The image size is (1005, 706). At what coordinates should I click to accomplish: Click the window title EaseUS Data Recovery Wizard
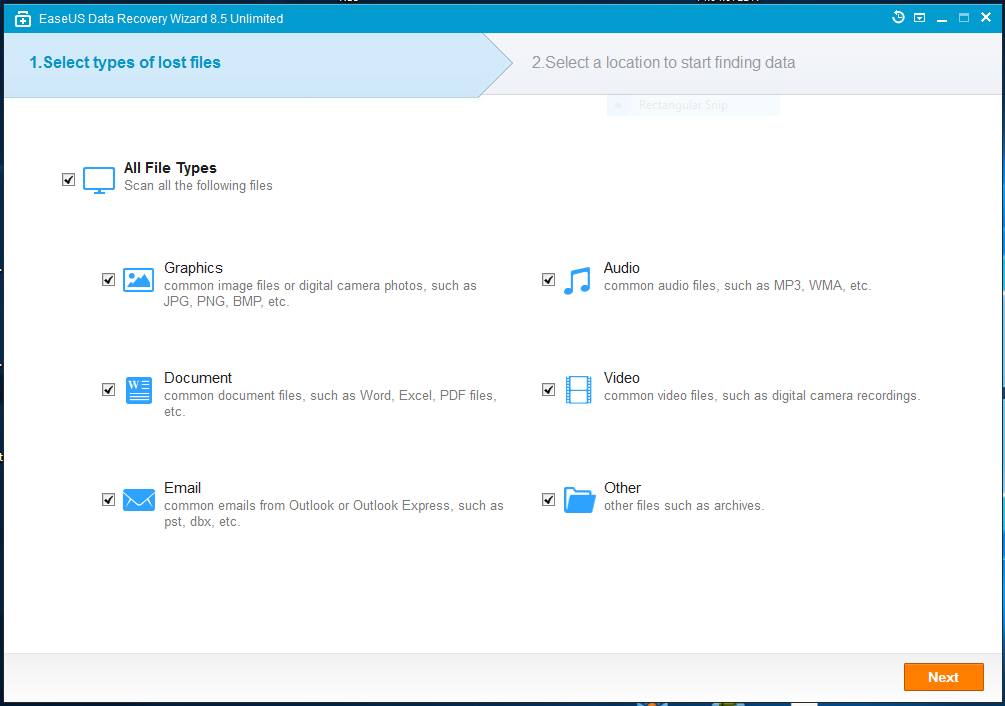[x=161, y=19]
